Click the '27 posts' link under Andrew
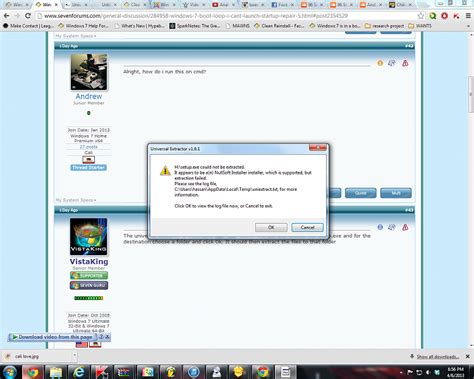The height and width of the screenshot is (379, 474). [89, 147]
